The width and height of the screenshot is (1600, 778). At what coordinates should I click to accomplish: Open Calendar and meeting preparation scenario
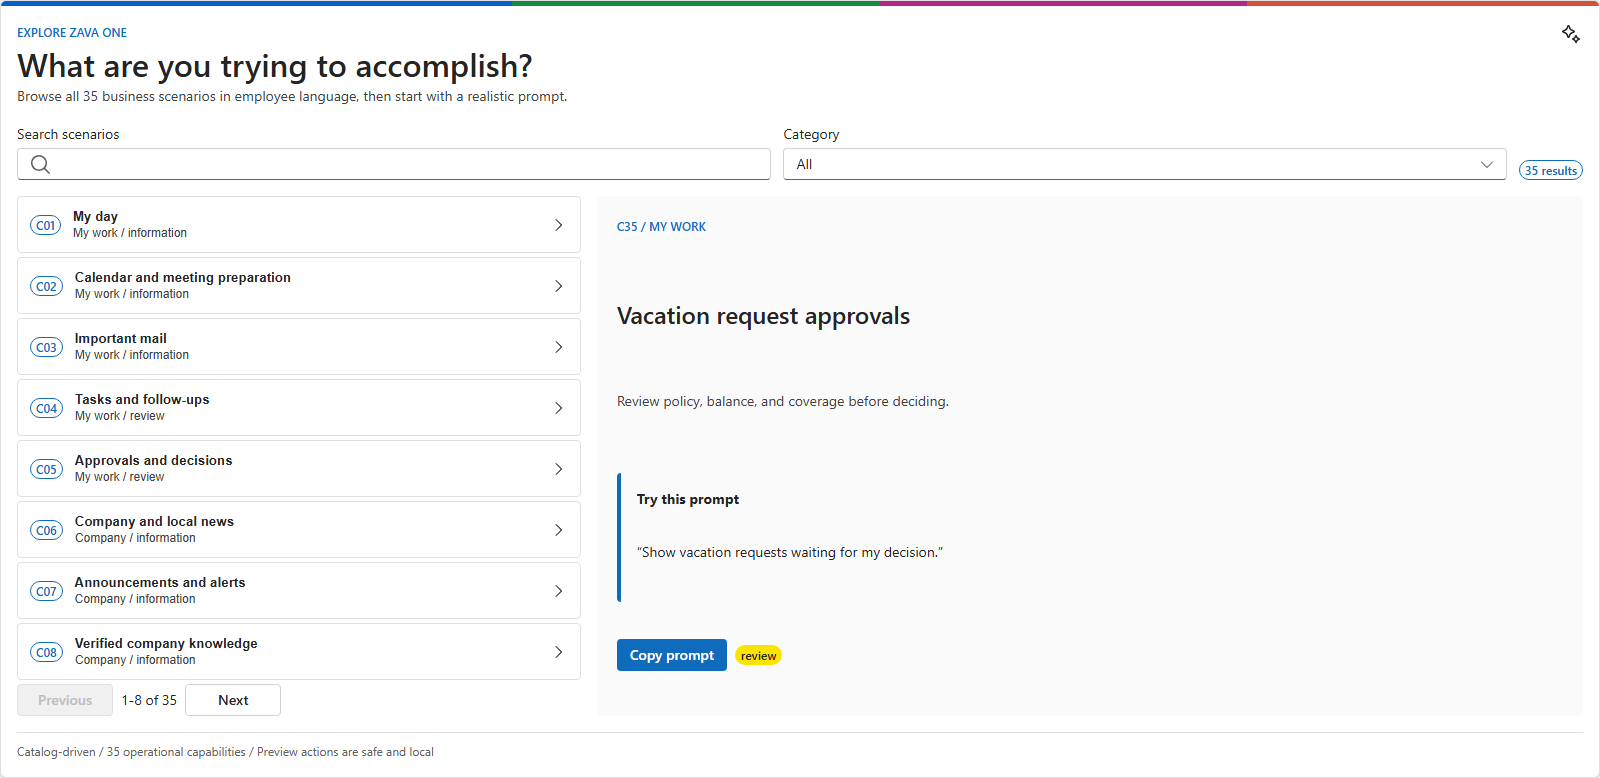[x=299, y=286]
